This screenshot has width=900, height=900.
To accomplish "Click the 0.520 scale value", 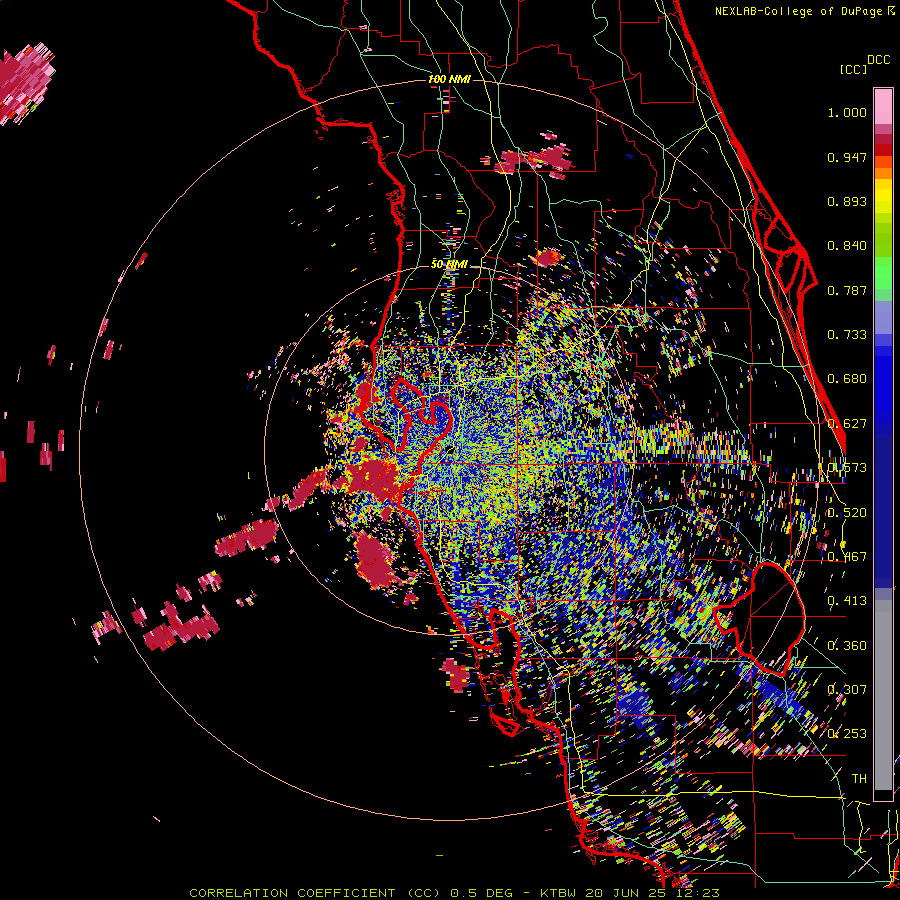I will tap(847, 513).
